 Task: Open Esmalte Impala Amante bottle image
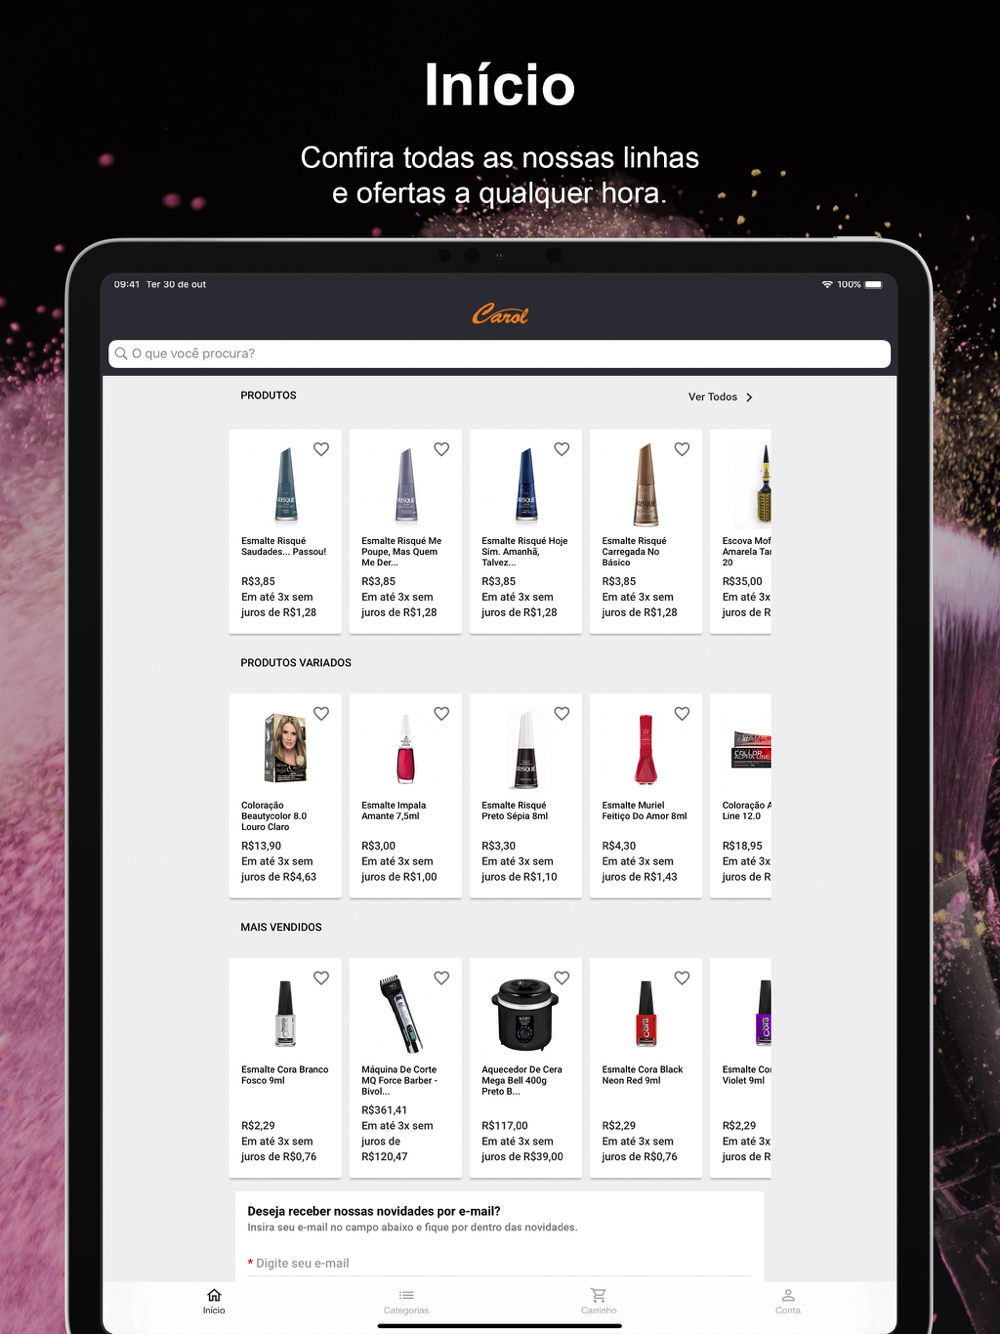406,748
